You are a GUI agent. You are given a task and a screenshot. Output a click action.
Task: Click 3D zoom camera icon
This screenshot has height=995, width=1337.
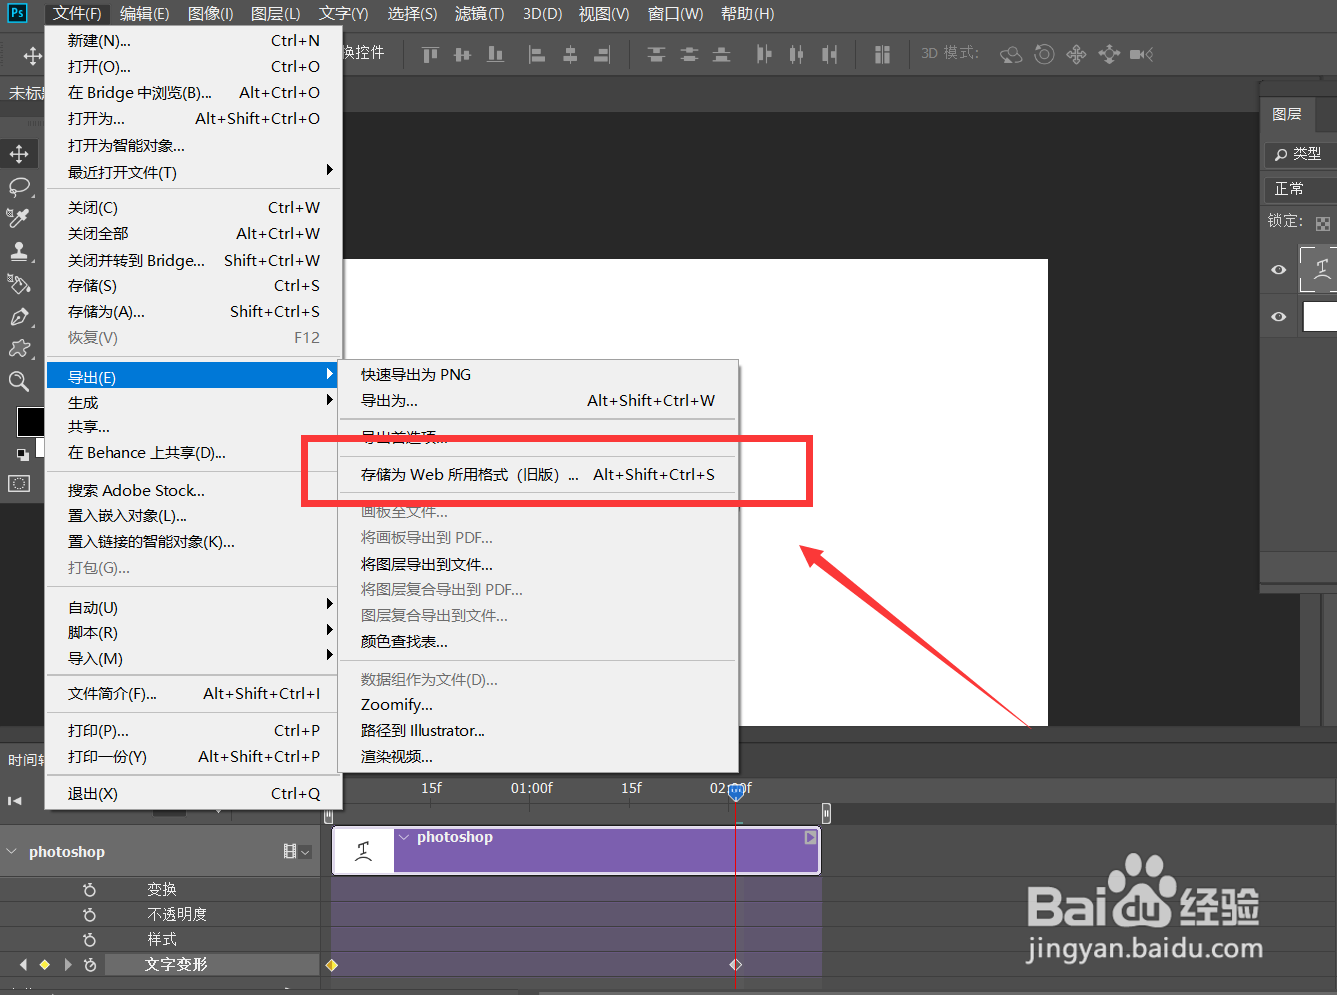1142,54
